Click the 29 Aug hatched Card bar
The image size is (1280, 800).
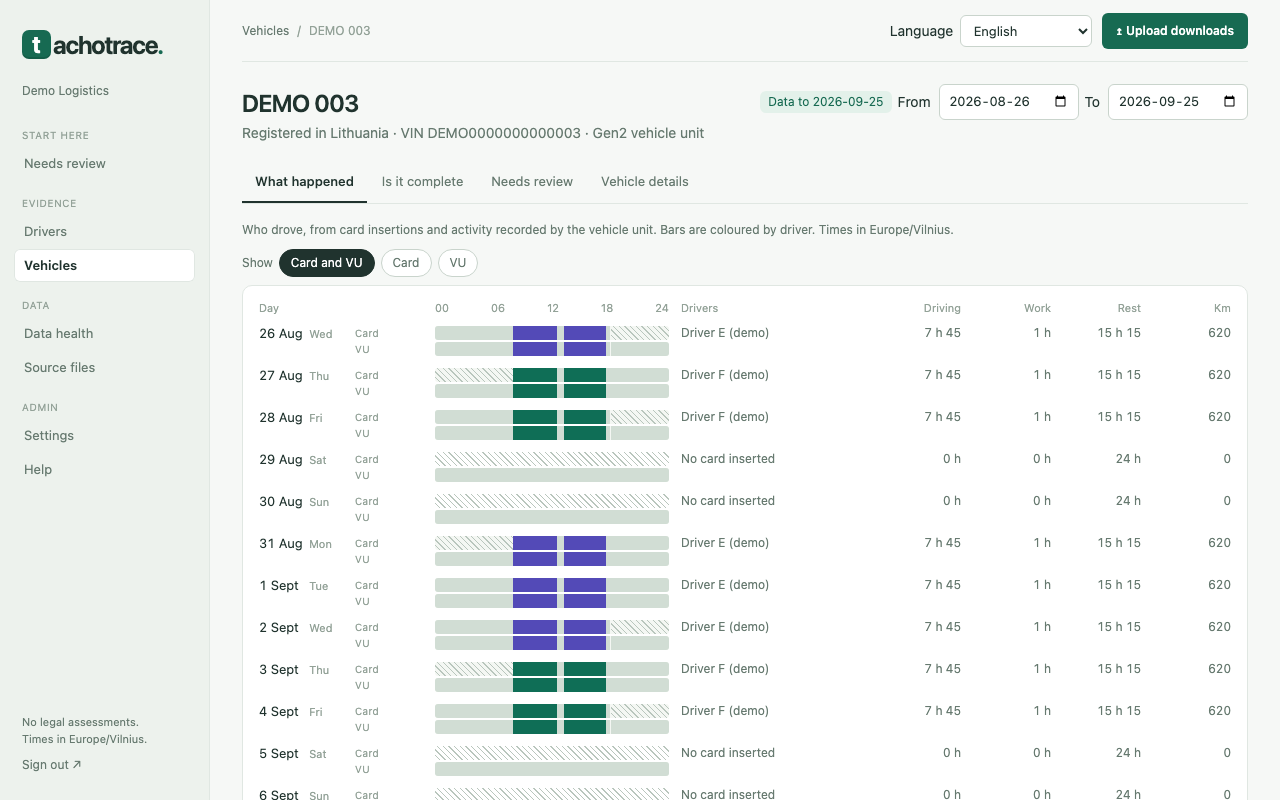[552, 459]
